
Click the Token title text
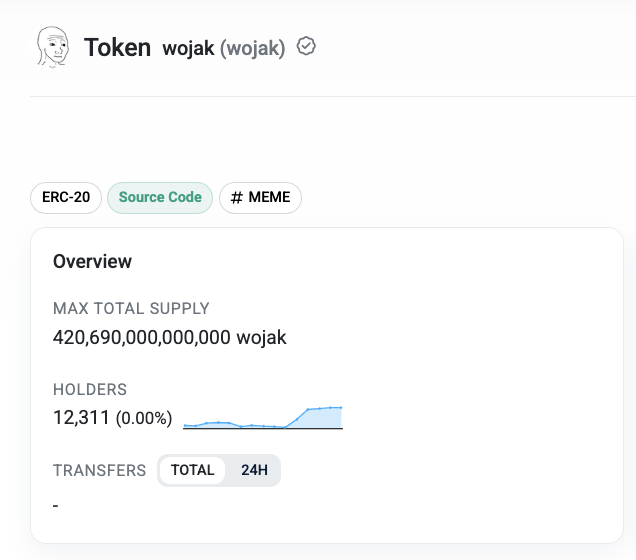117,47
